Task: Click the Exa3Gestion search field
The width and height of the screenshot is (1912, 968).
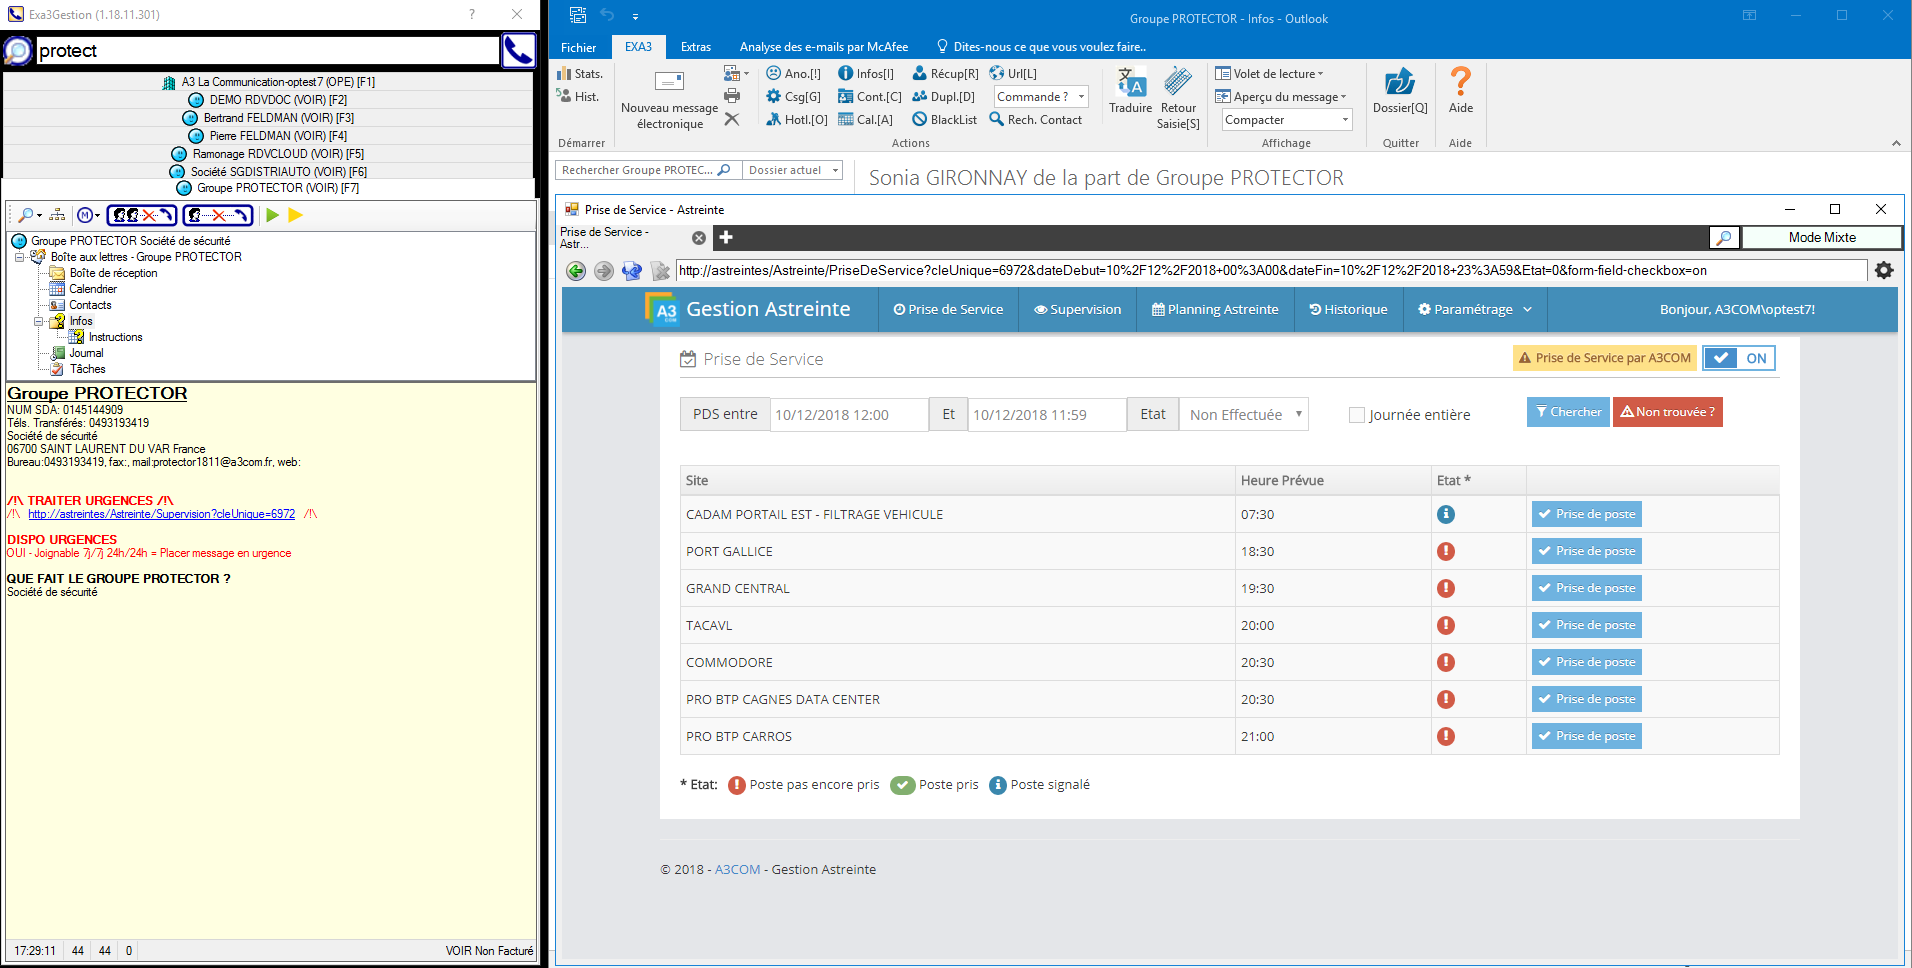Action: 267,51
